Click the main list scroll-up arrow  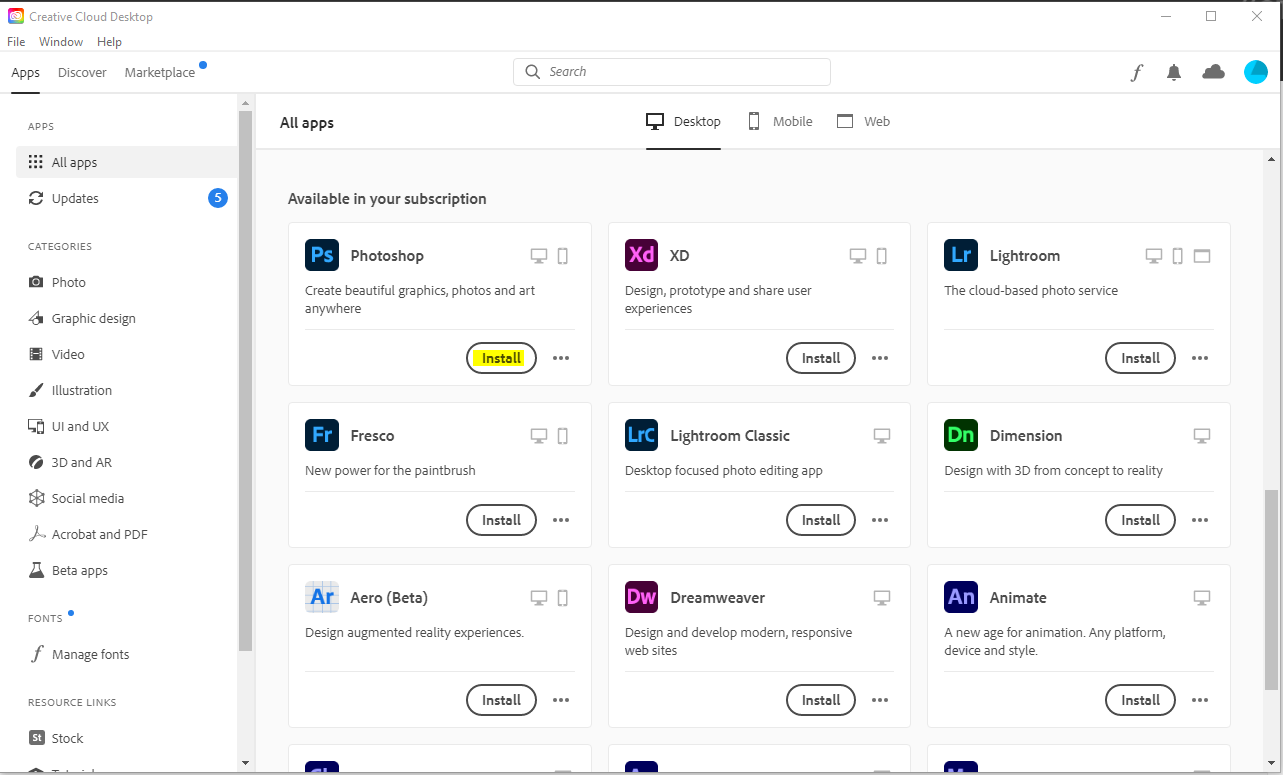1271,159
